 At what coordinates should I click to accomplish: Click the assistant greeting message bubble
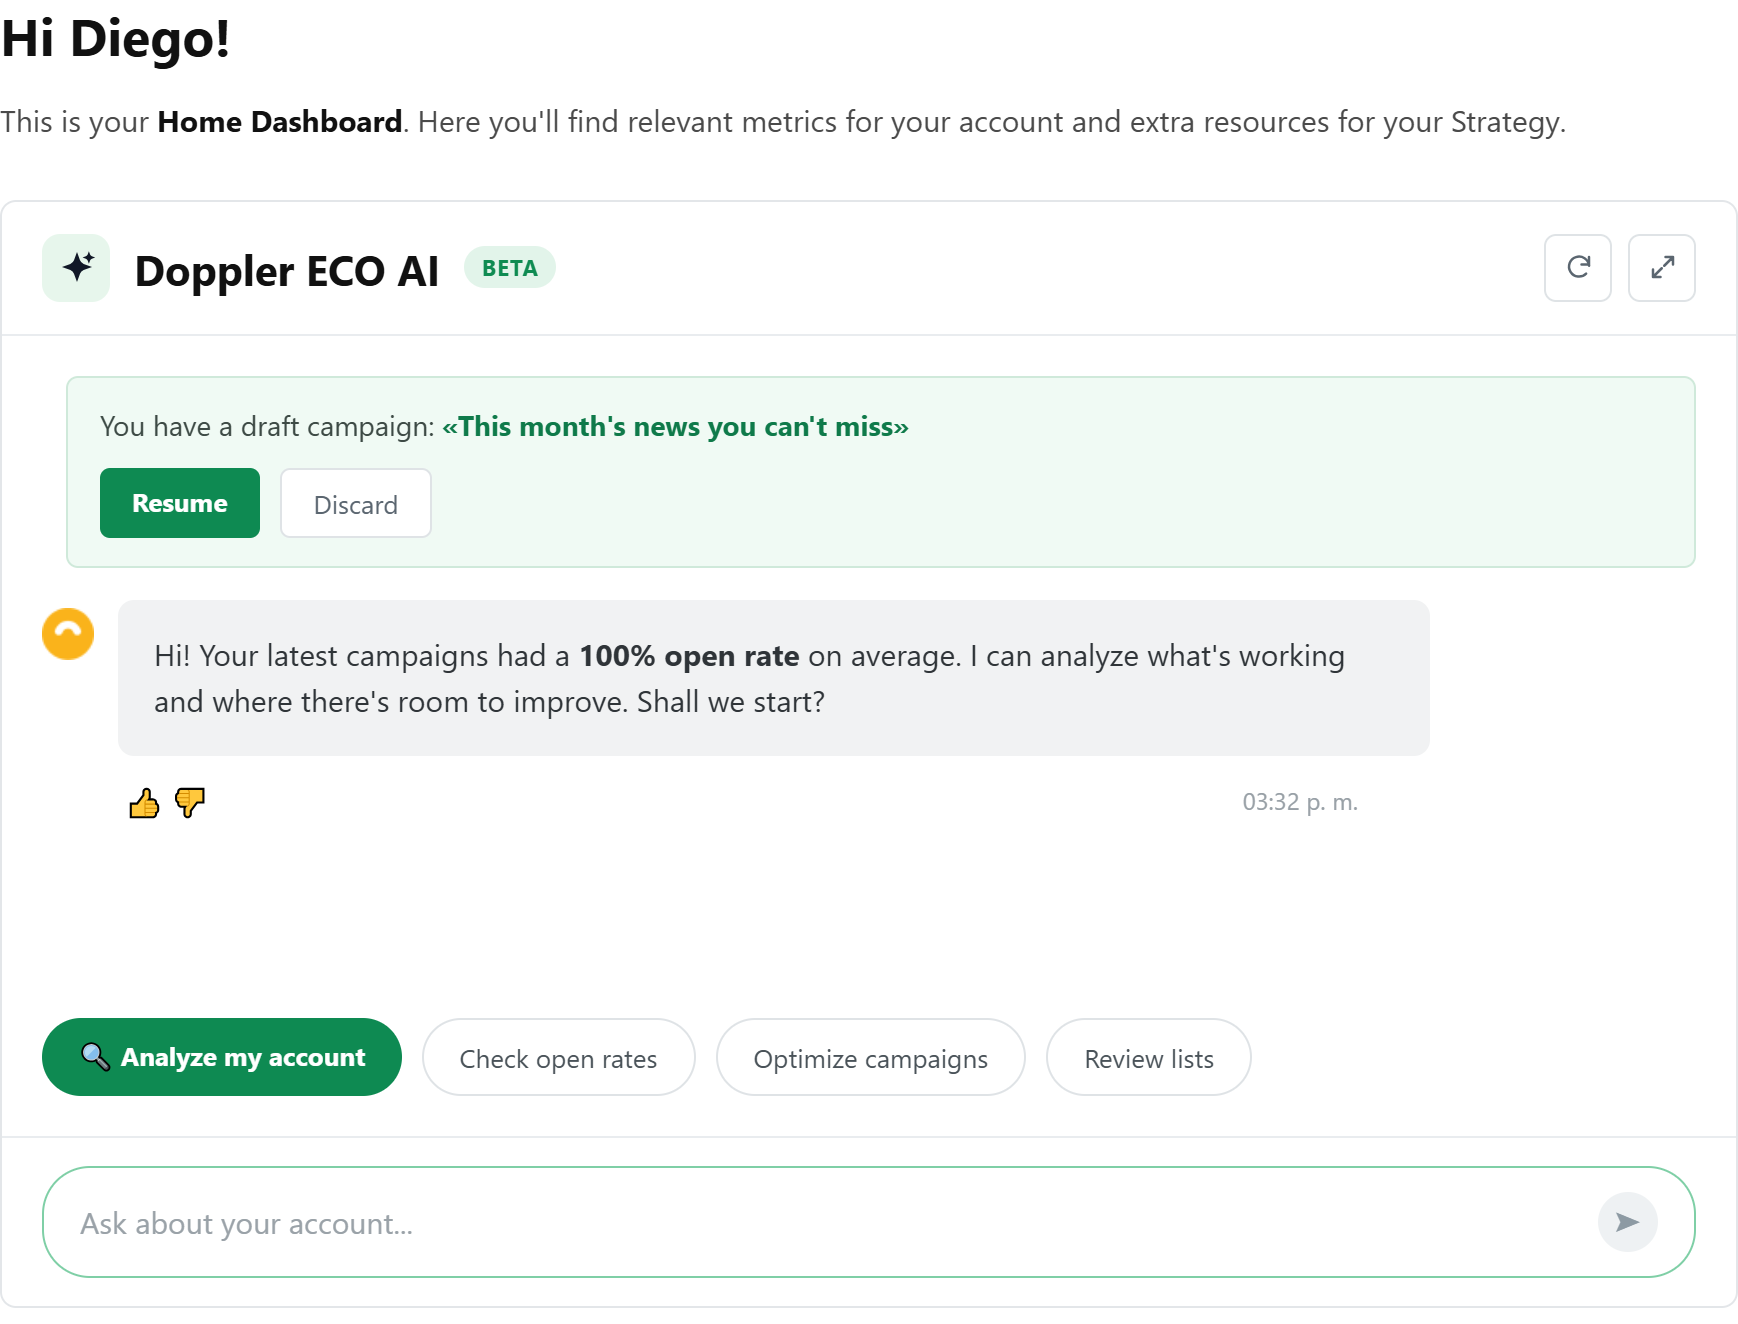pyautogui.click(x=774, y=678)
